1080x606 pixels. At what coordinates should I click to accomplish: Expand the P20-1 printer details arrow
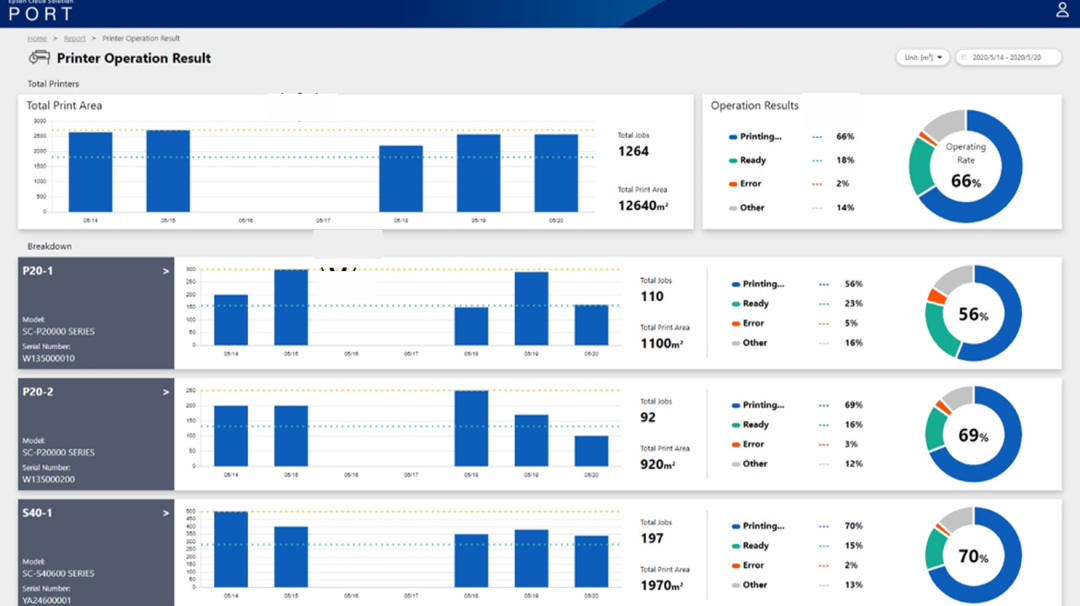coord(166,271)
